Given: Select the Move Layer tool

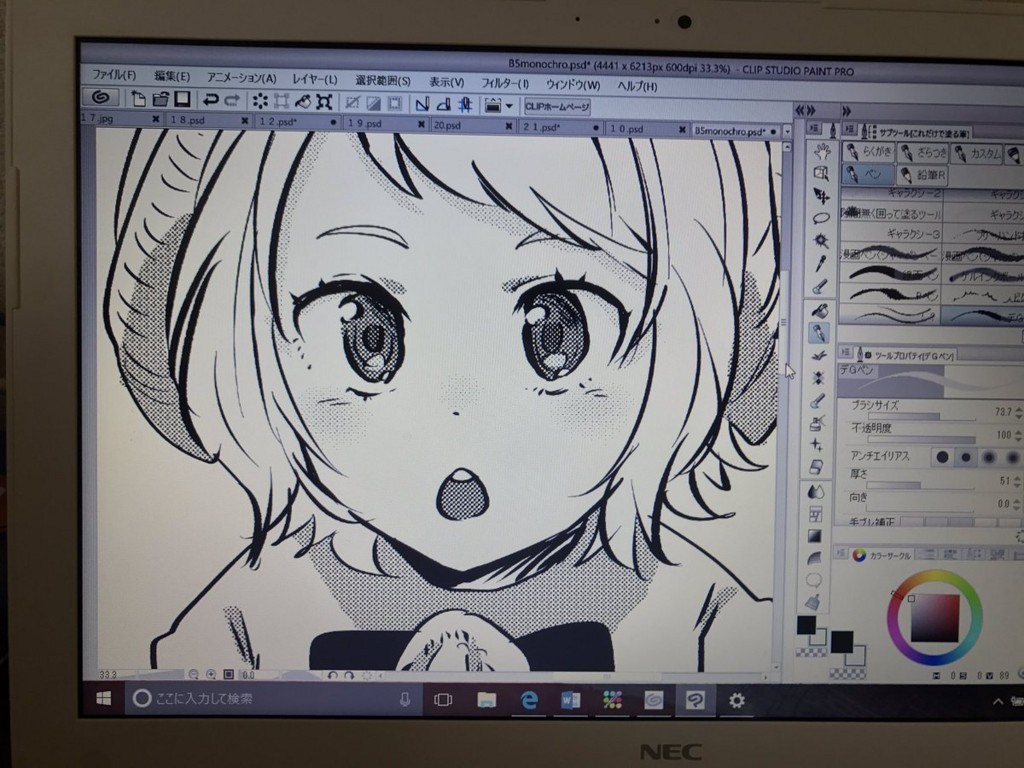Looking at the screenshot, I should (822, 195).
